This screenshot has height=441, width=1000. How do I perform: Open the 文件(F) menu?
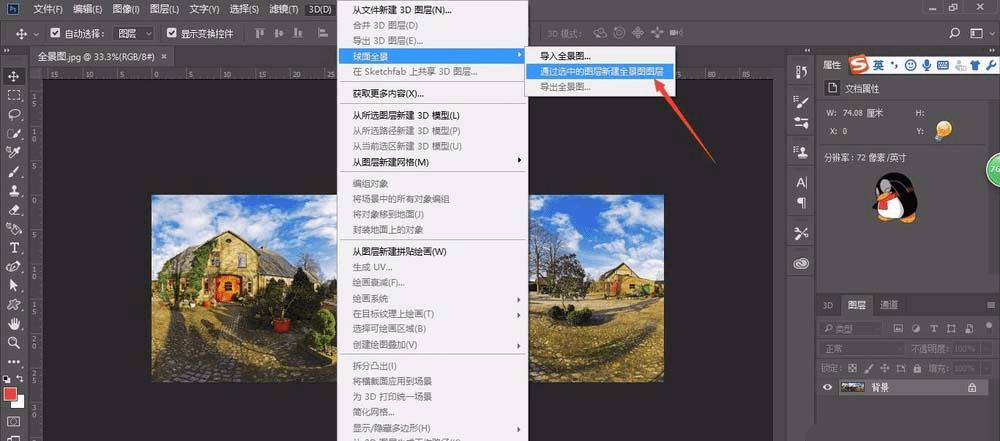48,10
